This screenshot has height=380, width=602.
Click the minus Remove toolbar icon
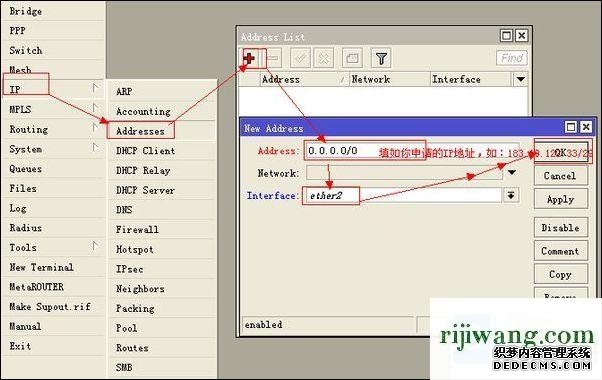273,58
